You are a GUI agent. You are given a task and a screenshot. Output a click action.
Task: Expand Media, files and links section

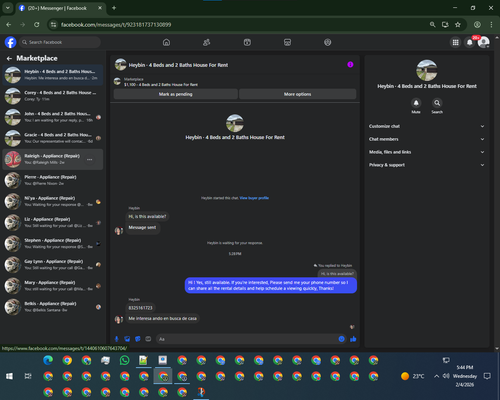[x=426, y=152]
